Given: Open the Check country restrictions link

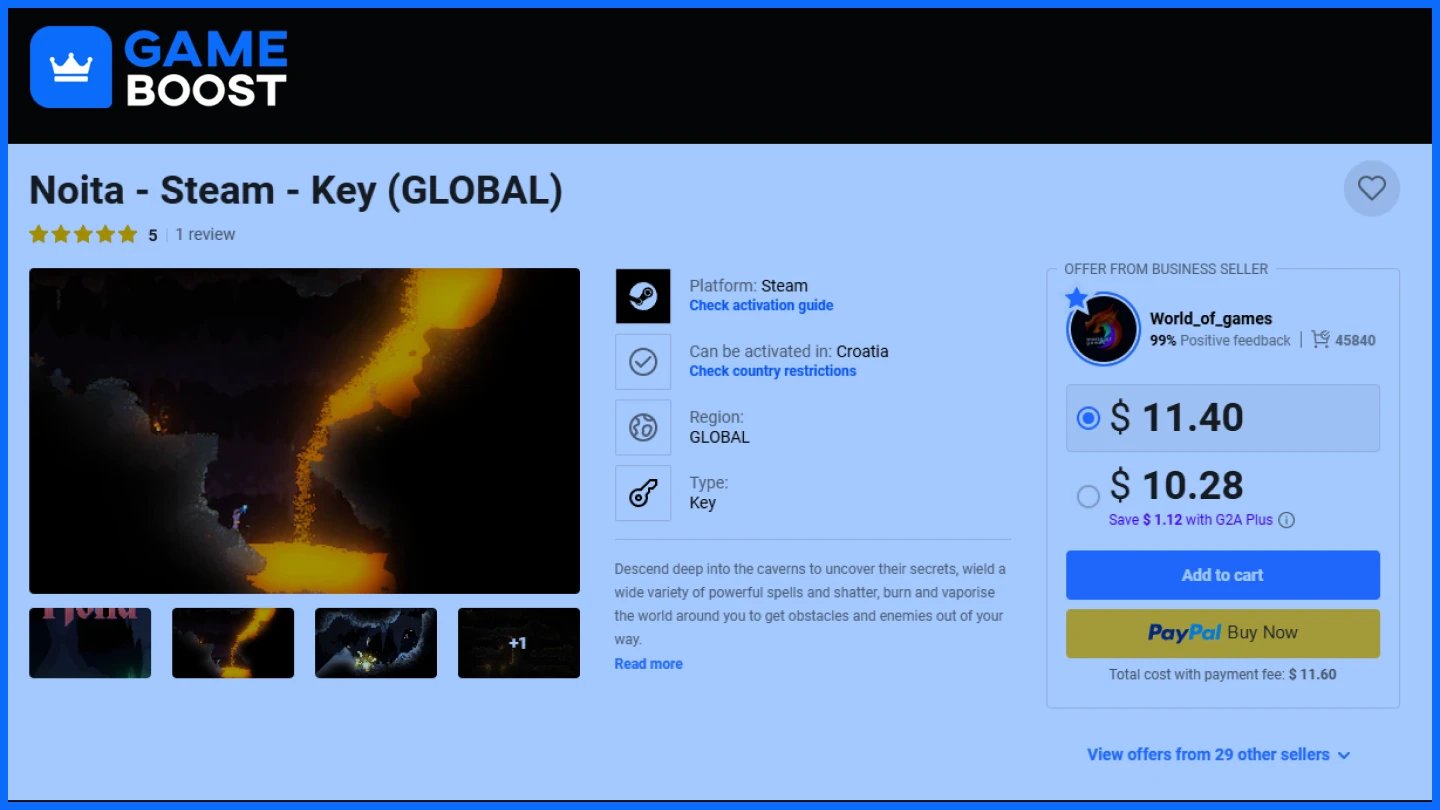Looking at the screenshot, I should (773, 371).
